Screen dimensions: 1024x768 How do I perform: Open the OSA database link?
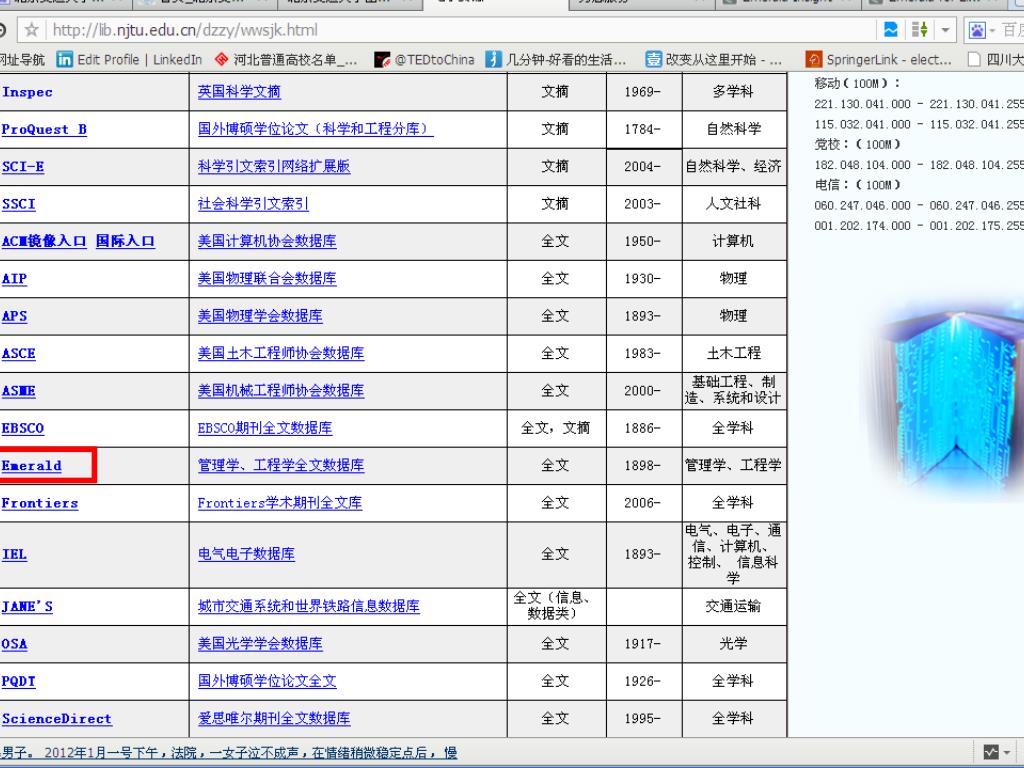(14, 644)
